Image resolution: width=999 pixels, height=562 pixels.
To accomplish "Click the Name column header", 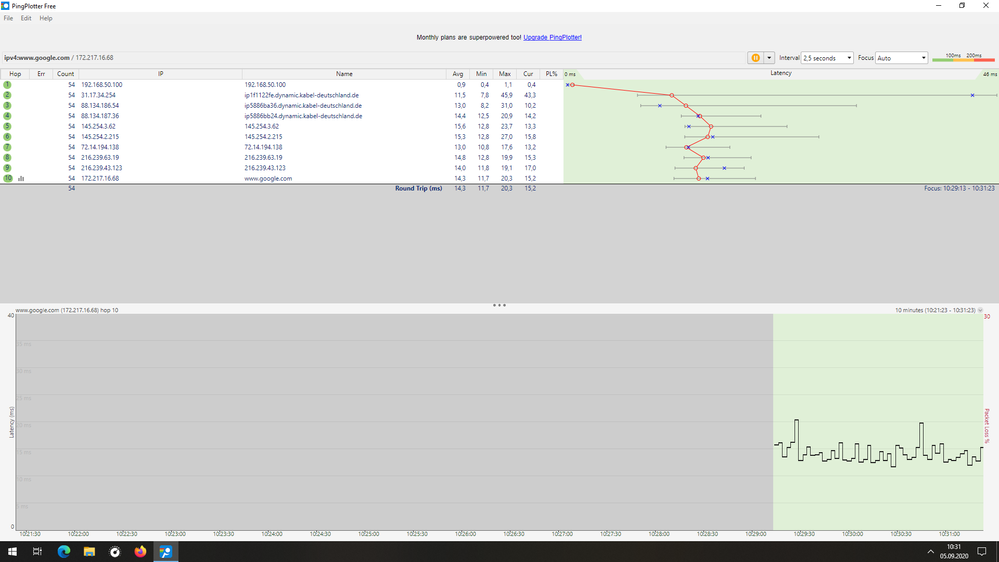I will click(344, 74).
